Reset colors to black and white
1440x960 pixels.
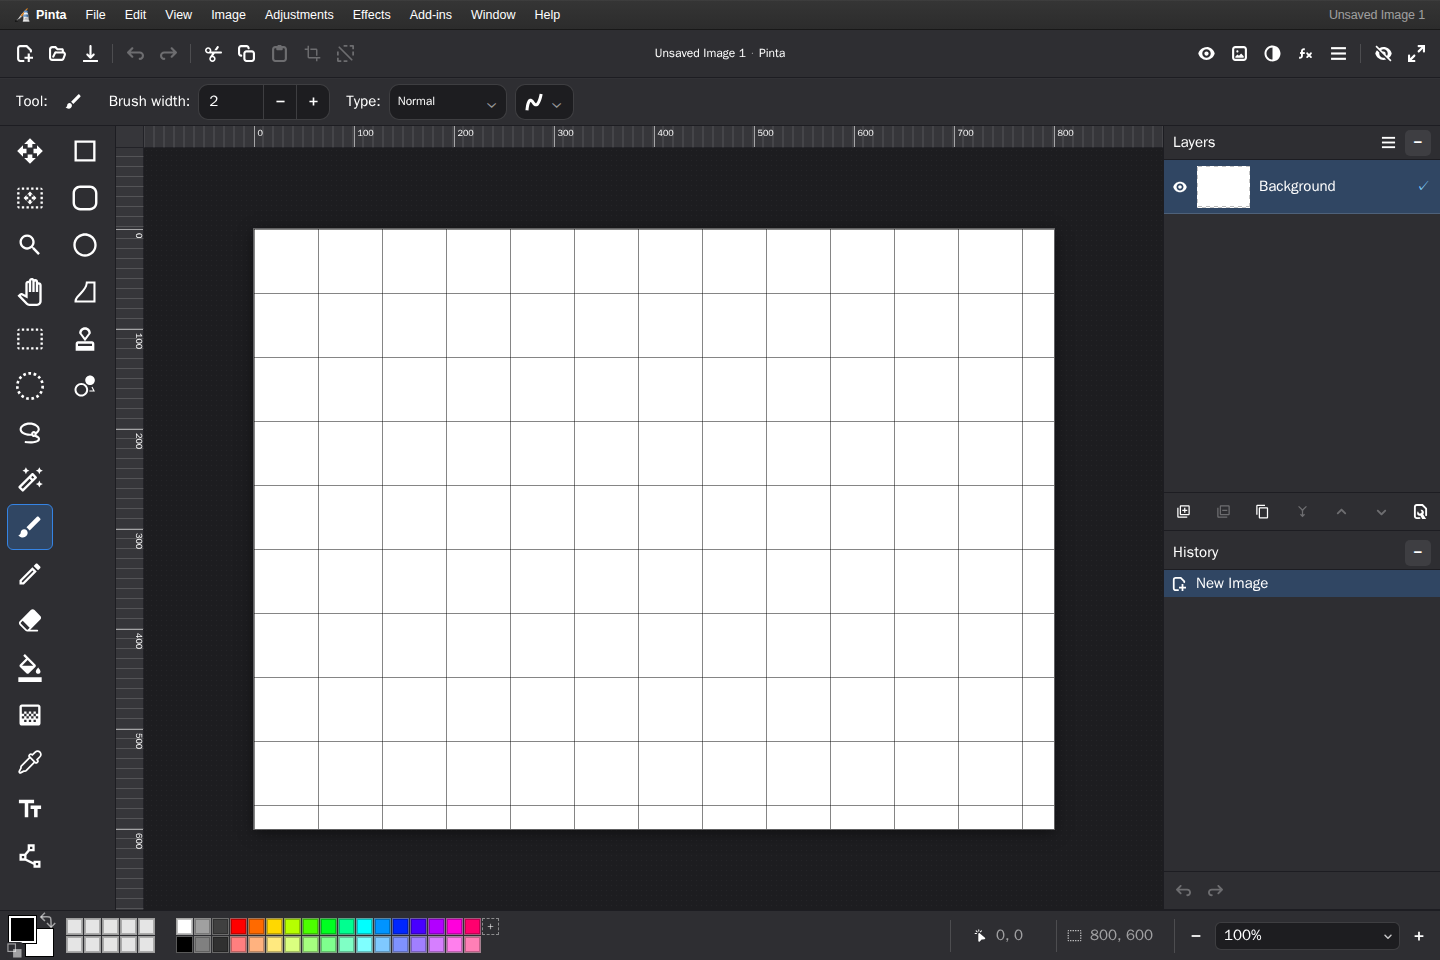point(14,950)
